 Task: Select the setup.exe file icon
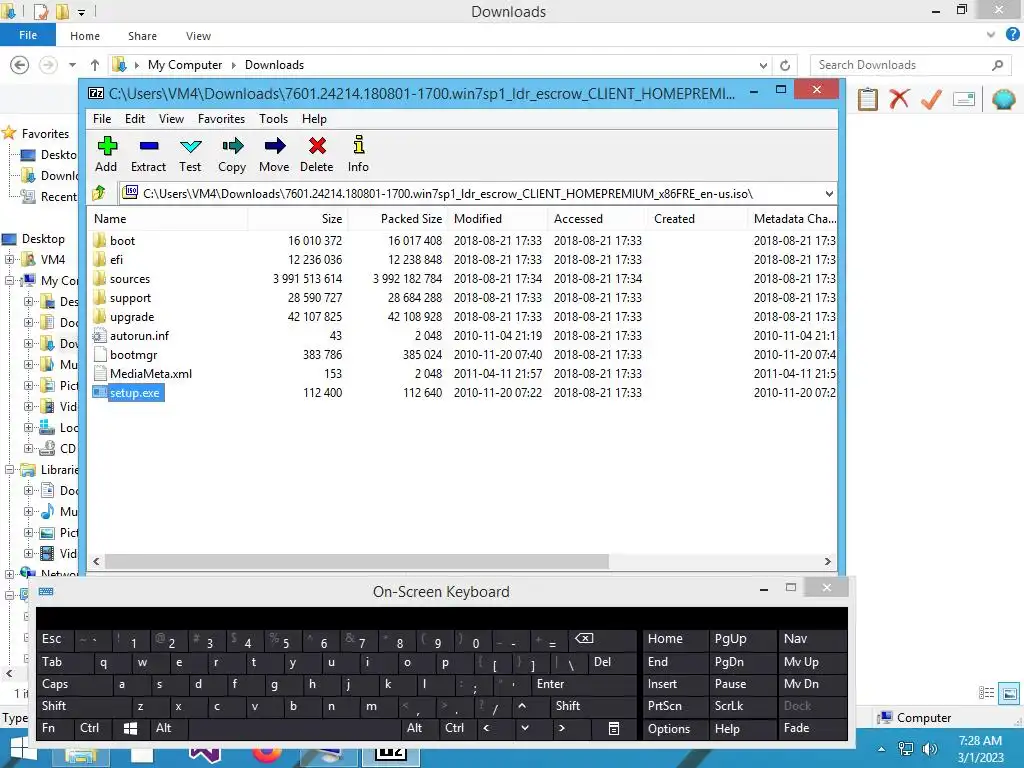pos(99,392)
